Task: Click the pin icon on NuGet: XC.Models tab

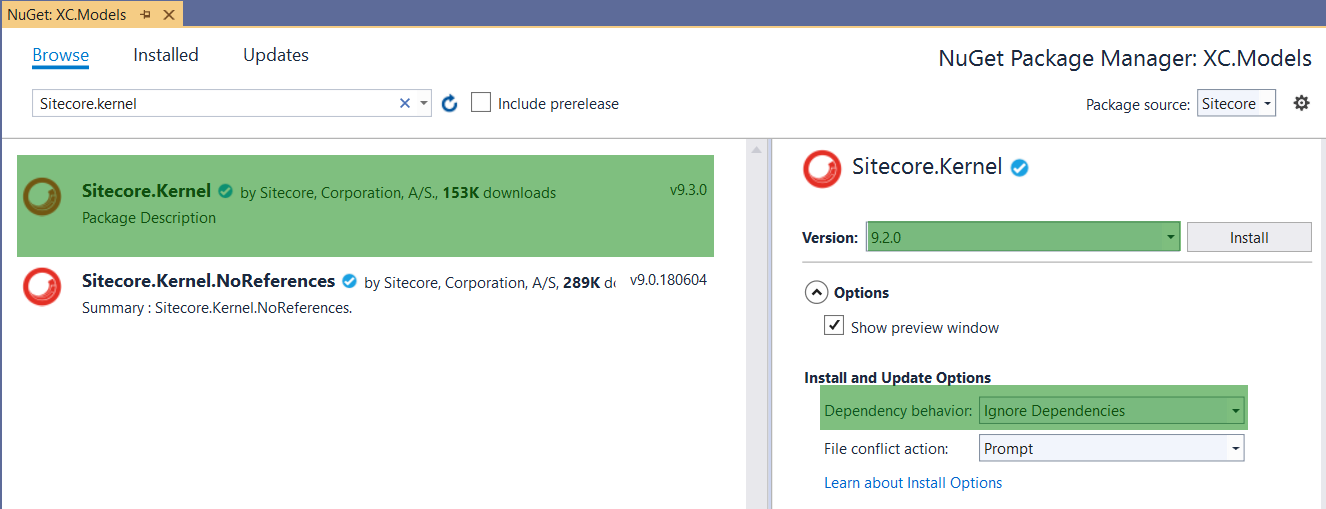Action: pyautogui.click(x=145, y=15)
